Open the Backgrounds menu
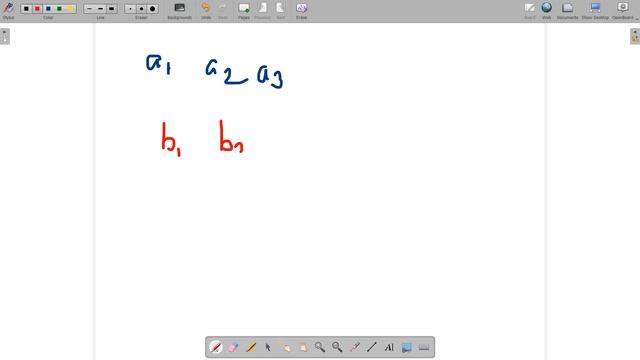Screen dimensions: 640x360 coord(180,11)
